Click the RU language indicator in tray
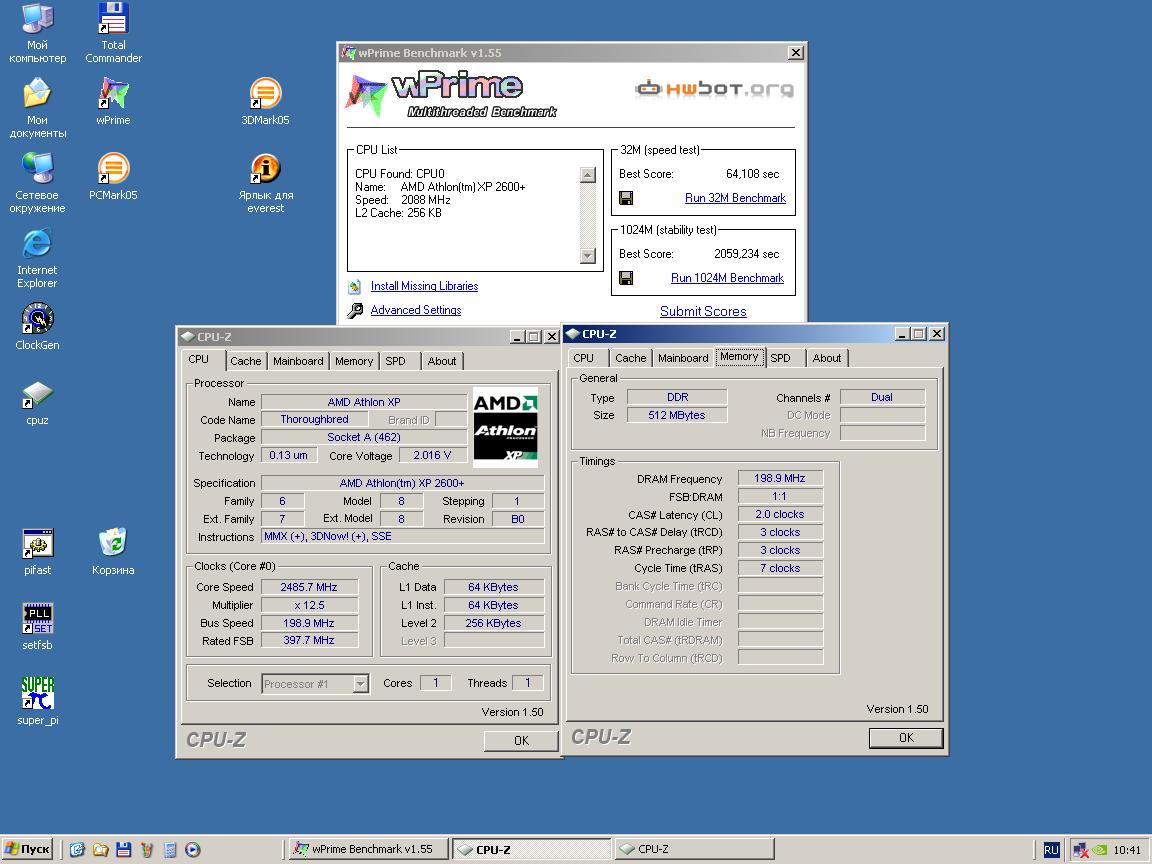 (x=1051, y=850)
